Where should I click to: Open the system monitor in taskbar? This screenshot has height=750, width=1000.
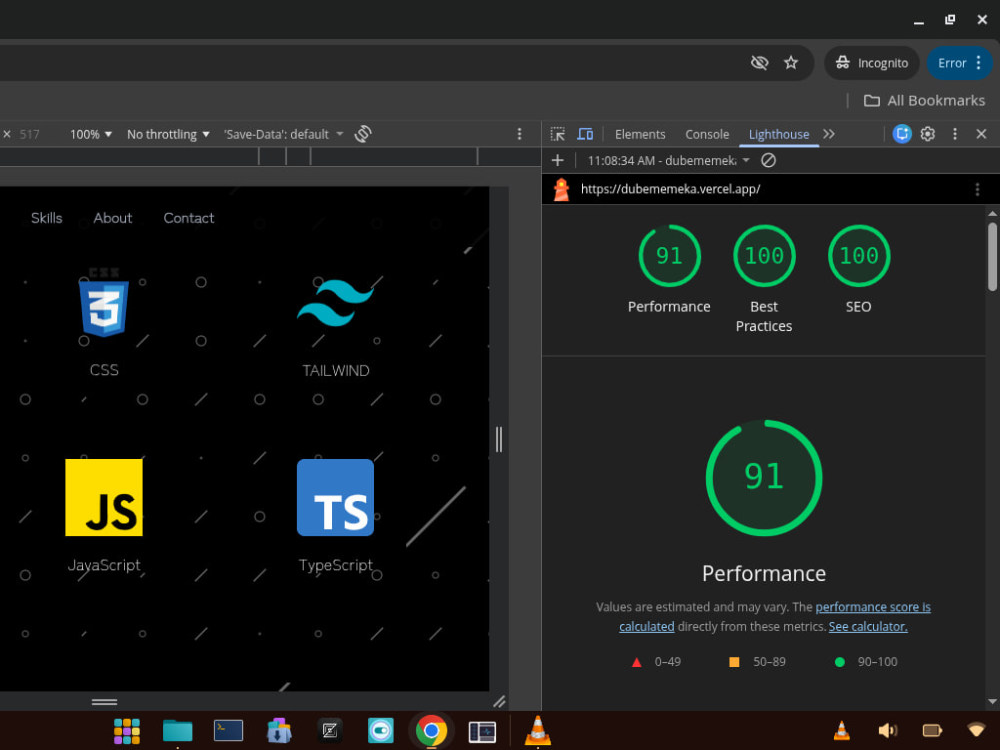pos(482,732)
